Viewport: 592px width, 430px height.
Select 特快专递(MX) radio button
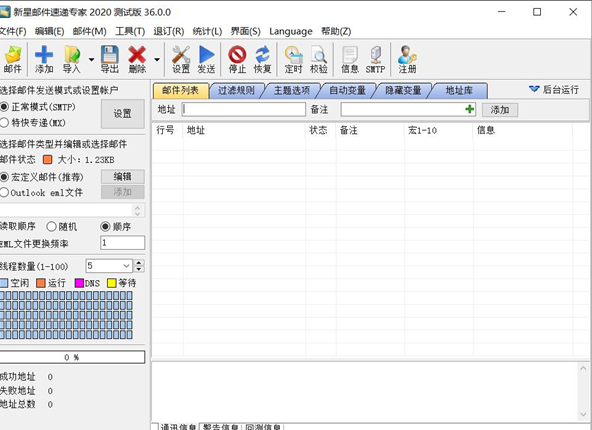pyautogui.click(x=4, y=122)
